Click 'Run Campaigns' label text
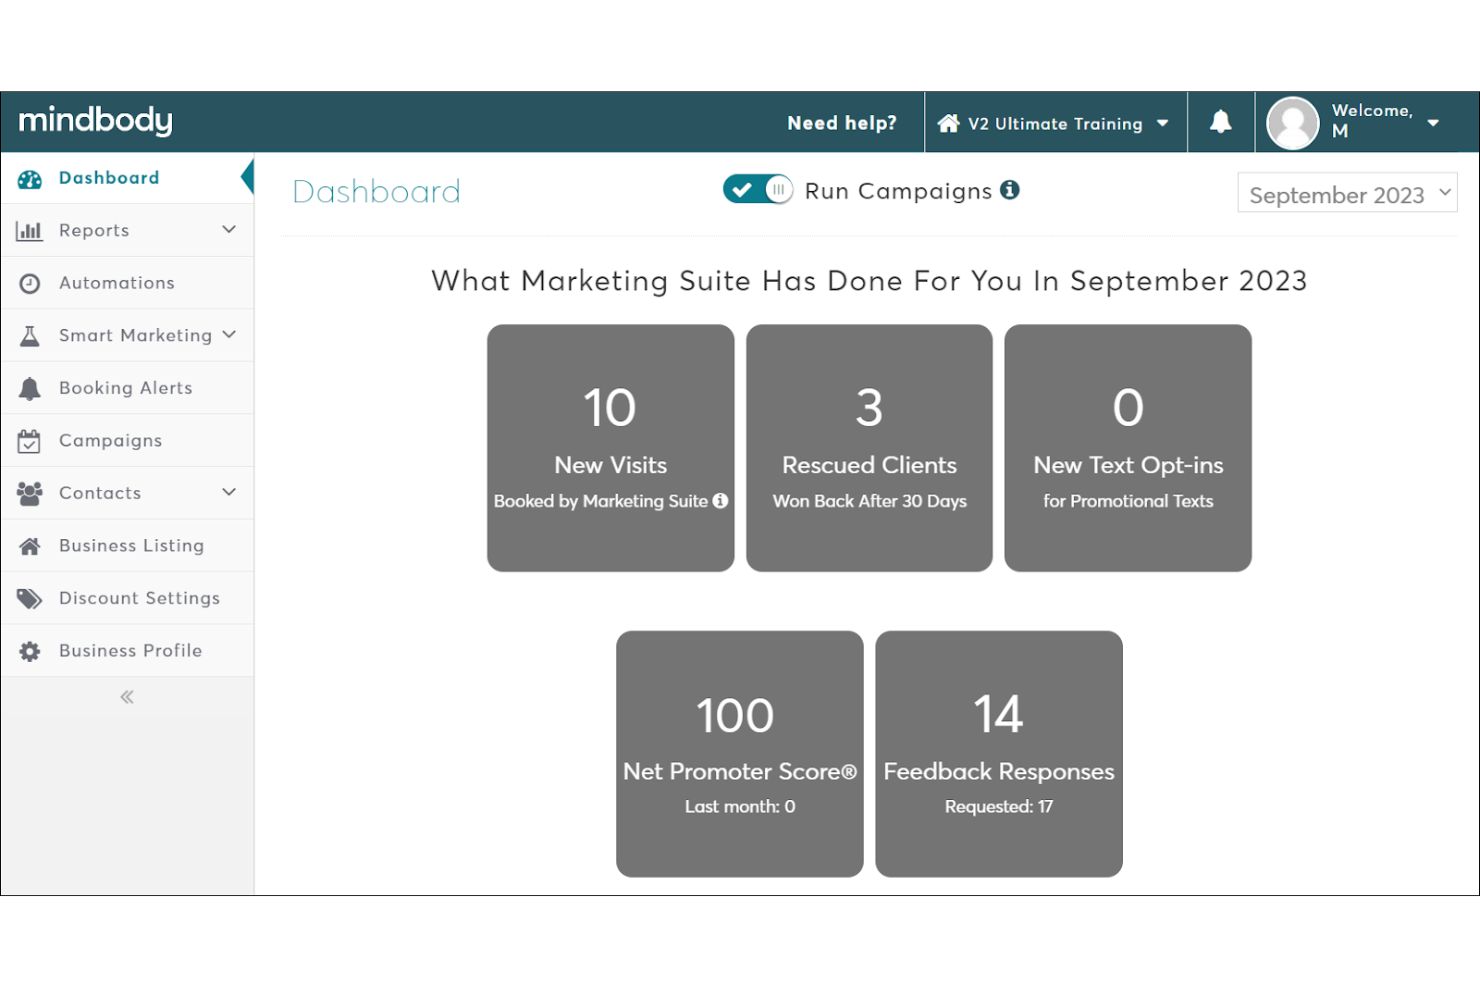Screen dimensions: 1480x987 tap(898, 191)
